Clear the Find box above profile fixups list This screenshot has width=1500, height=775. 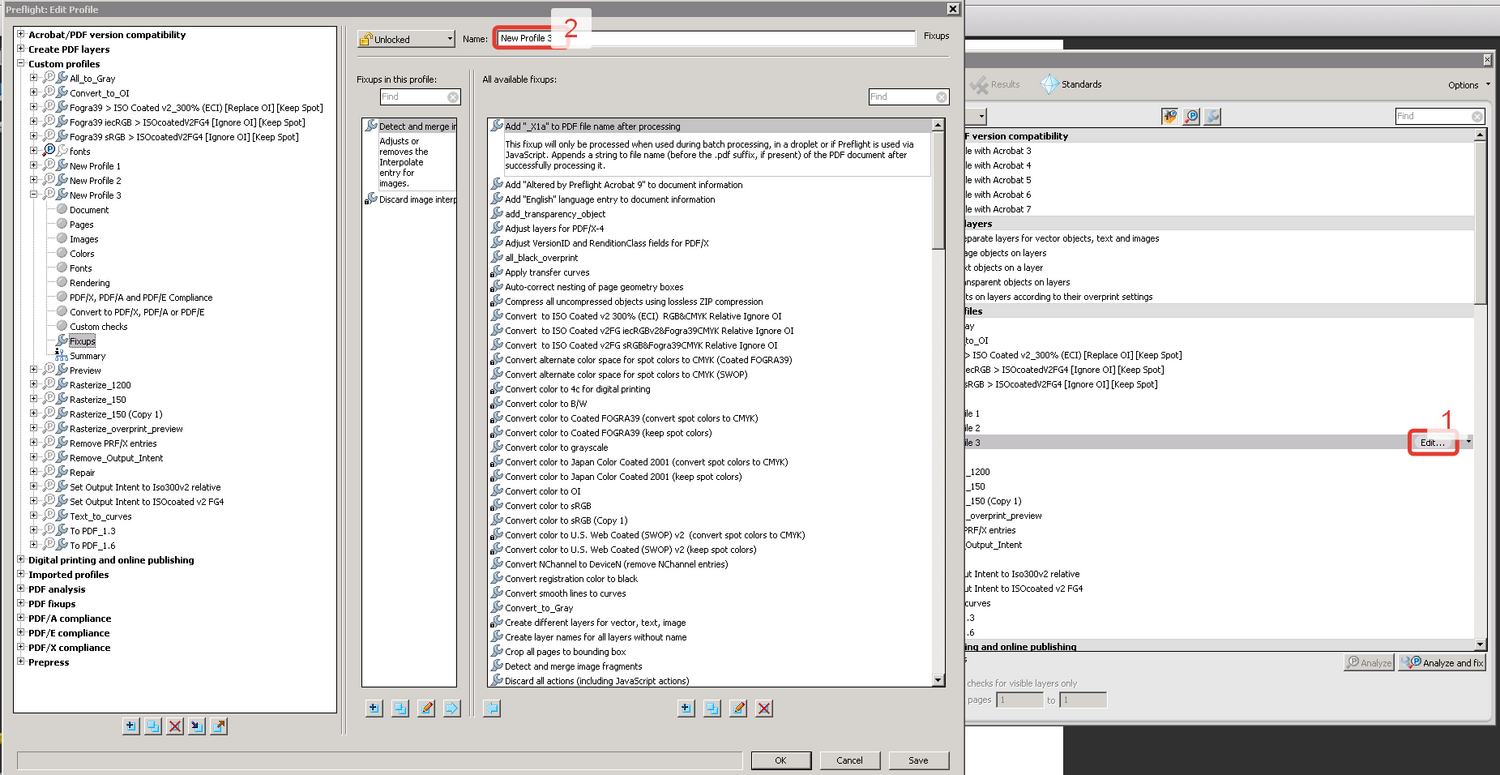coord(452,97)
